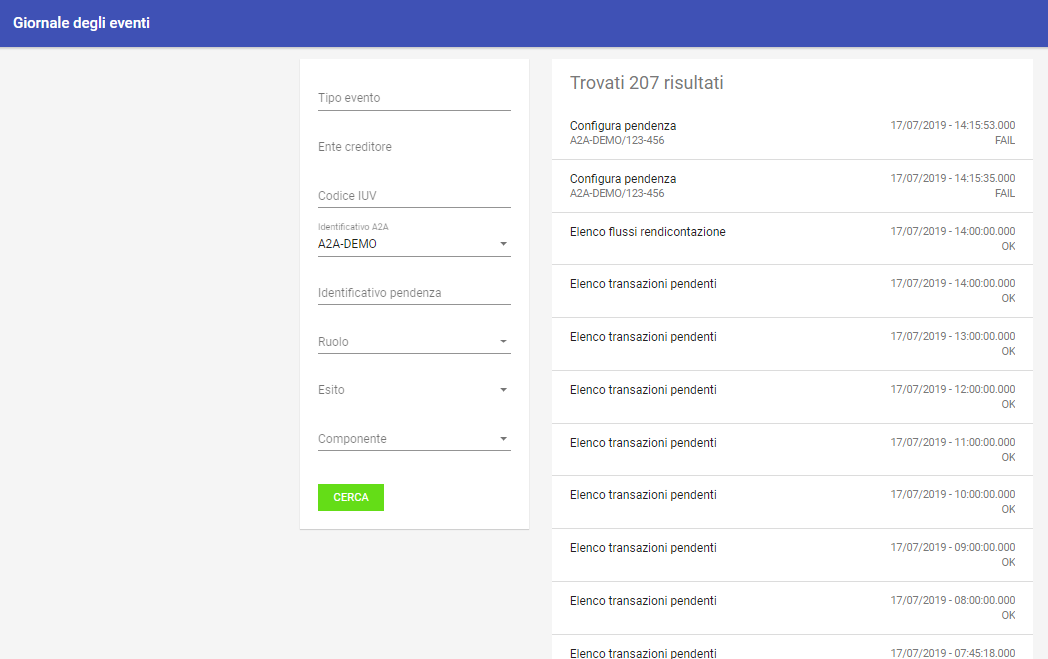Screen dimensions: 1048x659
Task: Open the Identificativo A2A dropdown arrow
Action: point(503,244)
